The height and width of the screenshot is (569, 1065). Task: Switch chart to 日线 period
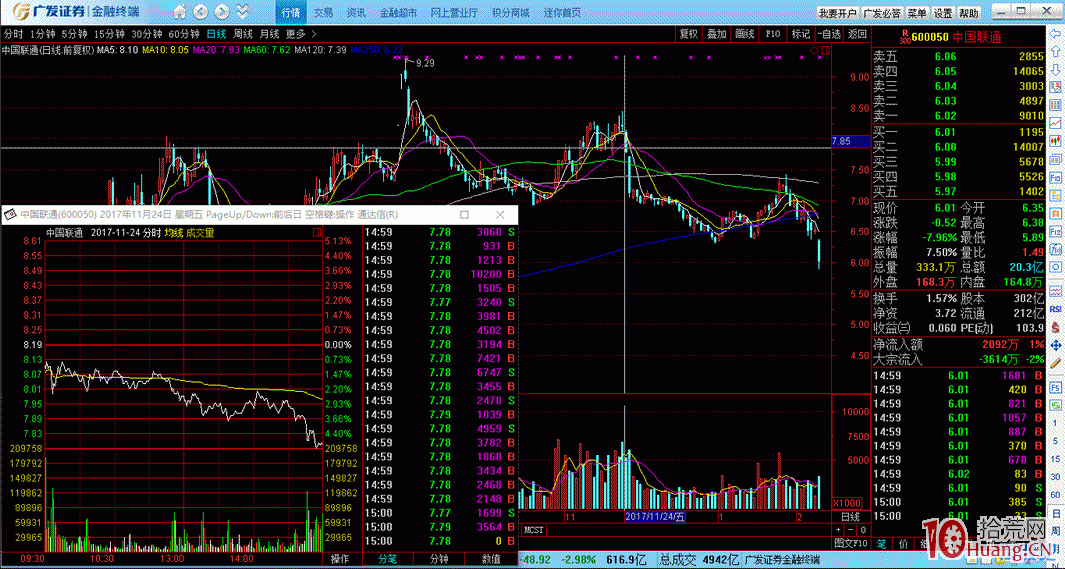[x=217, y=33]
